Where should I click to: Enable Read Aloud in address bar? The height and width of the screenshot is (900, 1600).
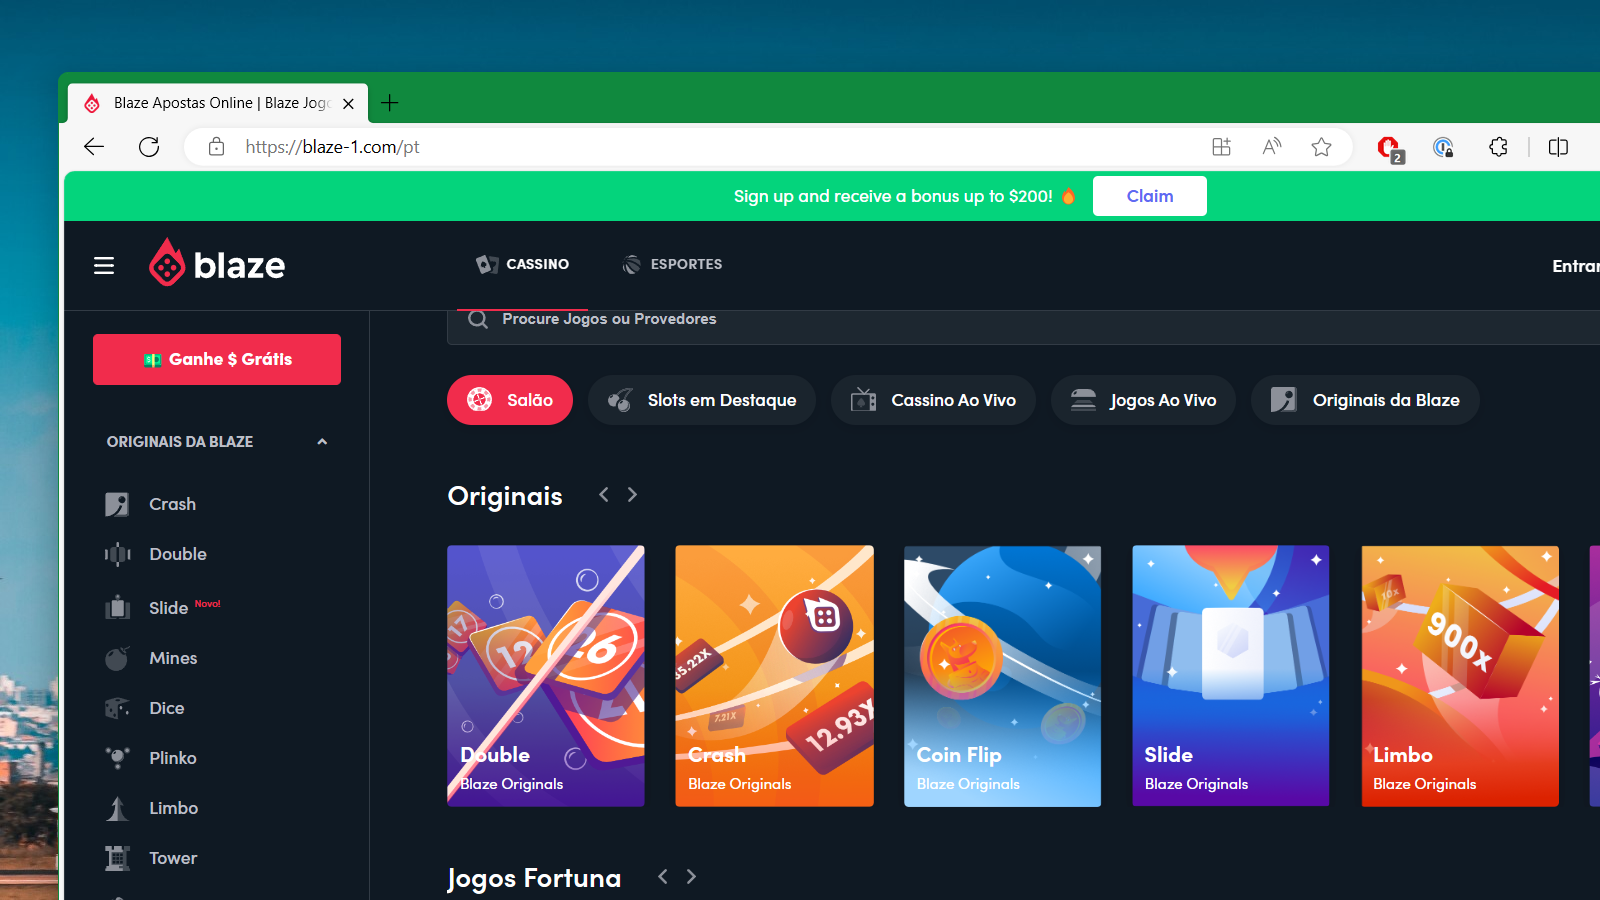[x=1271, y=147]
